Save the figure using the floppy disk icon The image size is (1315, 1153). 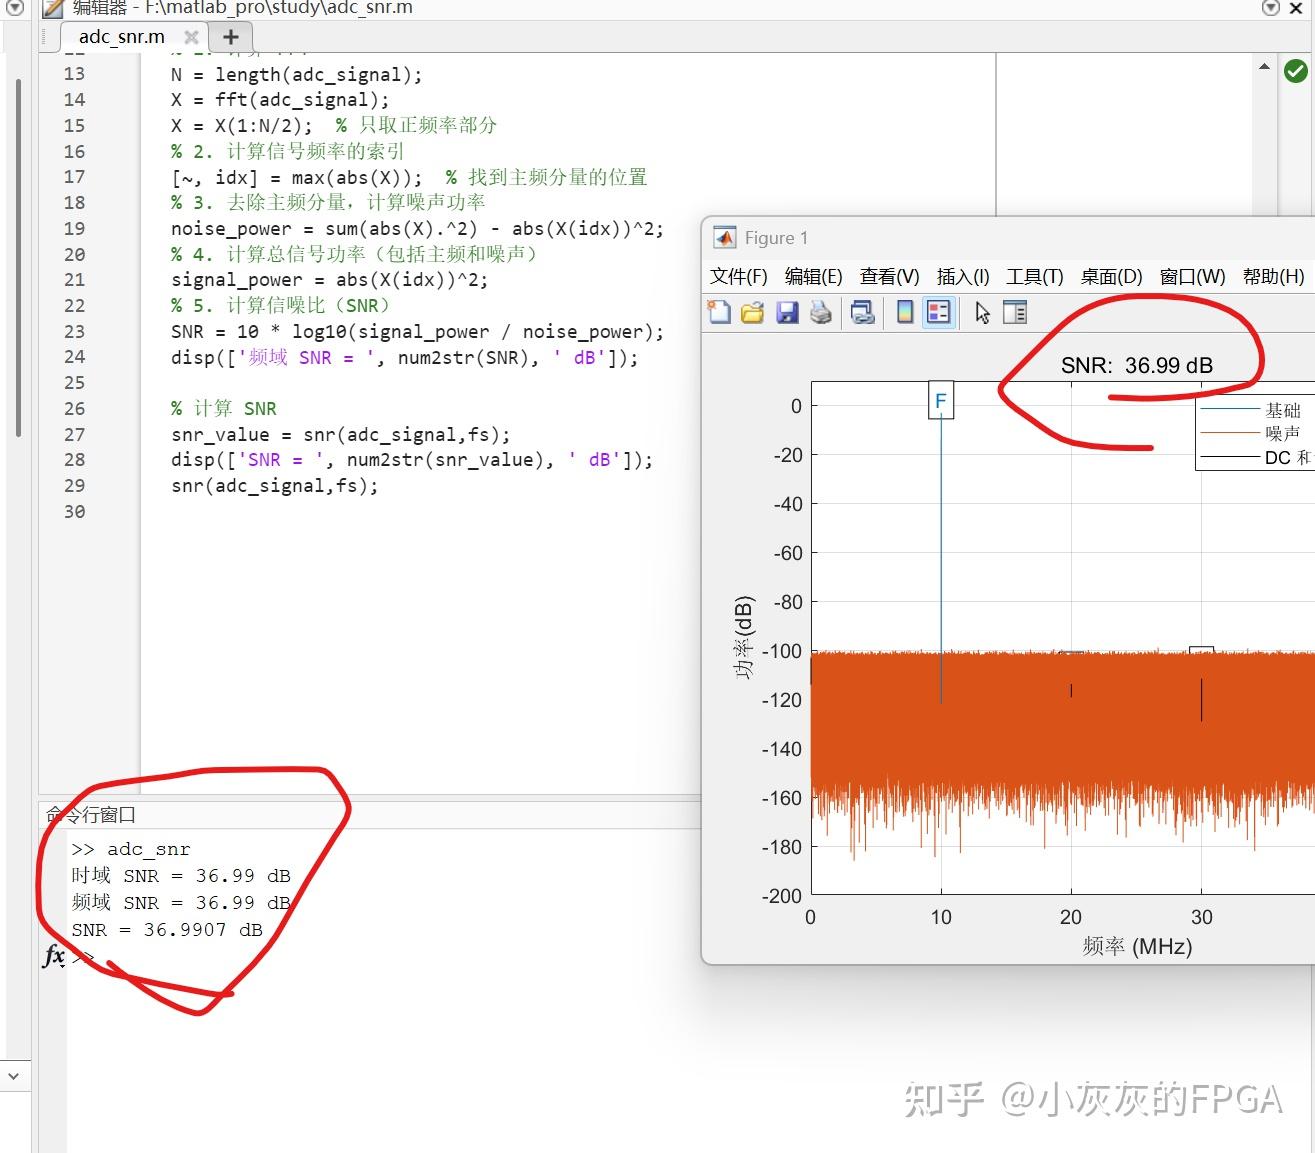coord(787,313)
